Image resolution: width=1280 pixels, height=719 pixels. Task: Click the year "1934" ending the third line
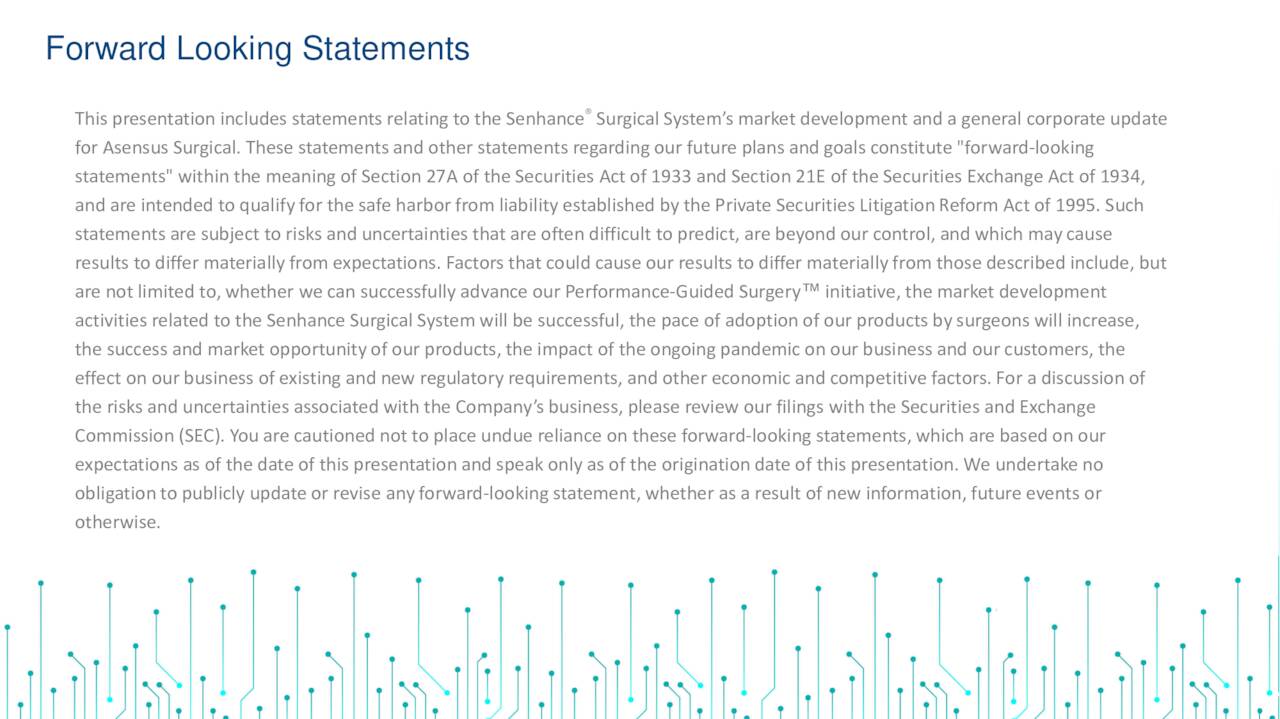point(1122,178)
